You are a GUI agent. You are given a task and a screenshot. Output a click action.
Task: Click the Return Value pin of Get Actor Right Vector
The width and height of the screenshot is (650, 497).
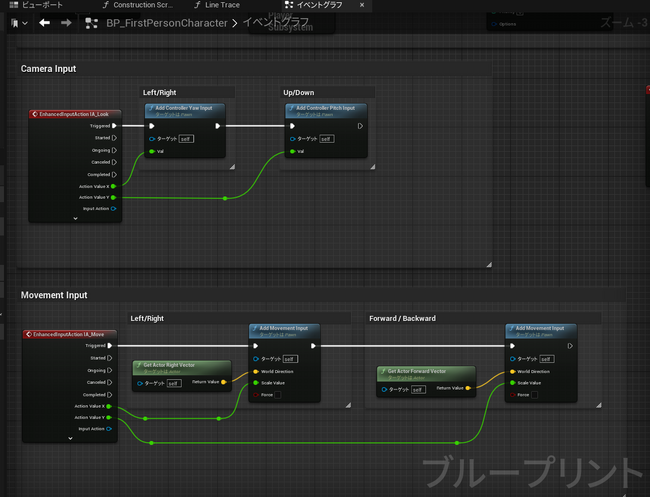click(223, 382)
